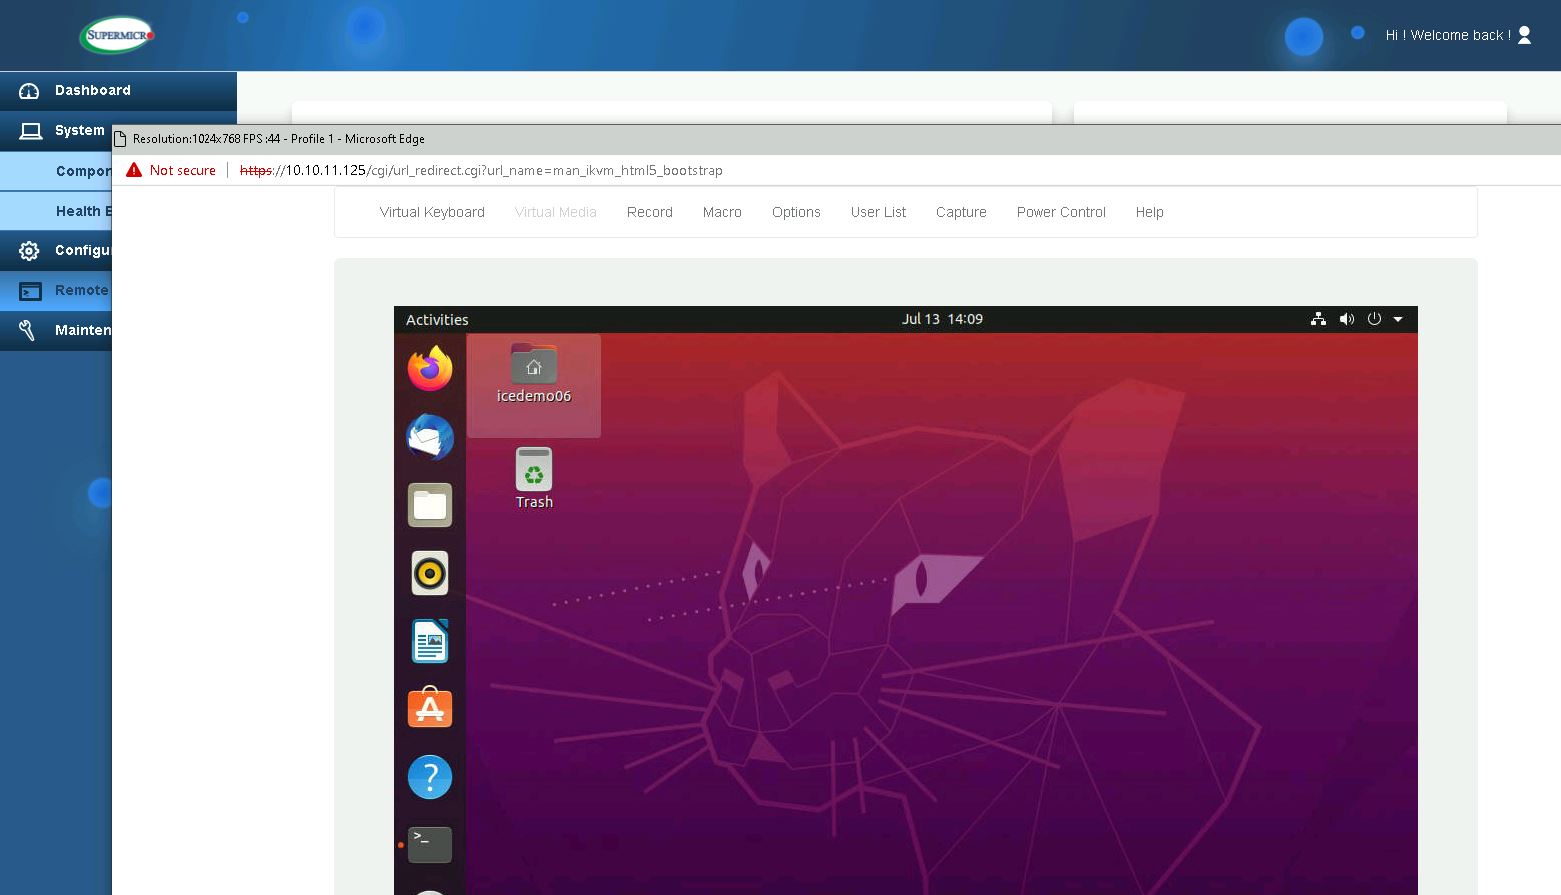Screen dimensions: 1561x895
Task: Open the Help icon in the dock
Action: [x=430, y=777]
